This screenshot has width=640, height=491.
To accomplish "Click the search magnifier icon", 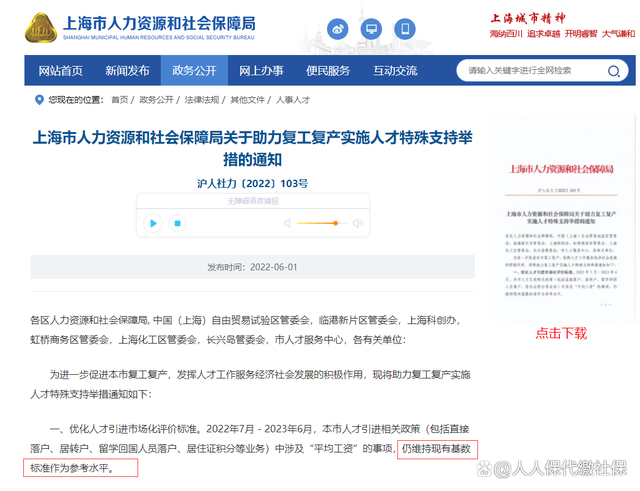I will [x=613, y=71].
